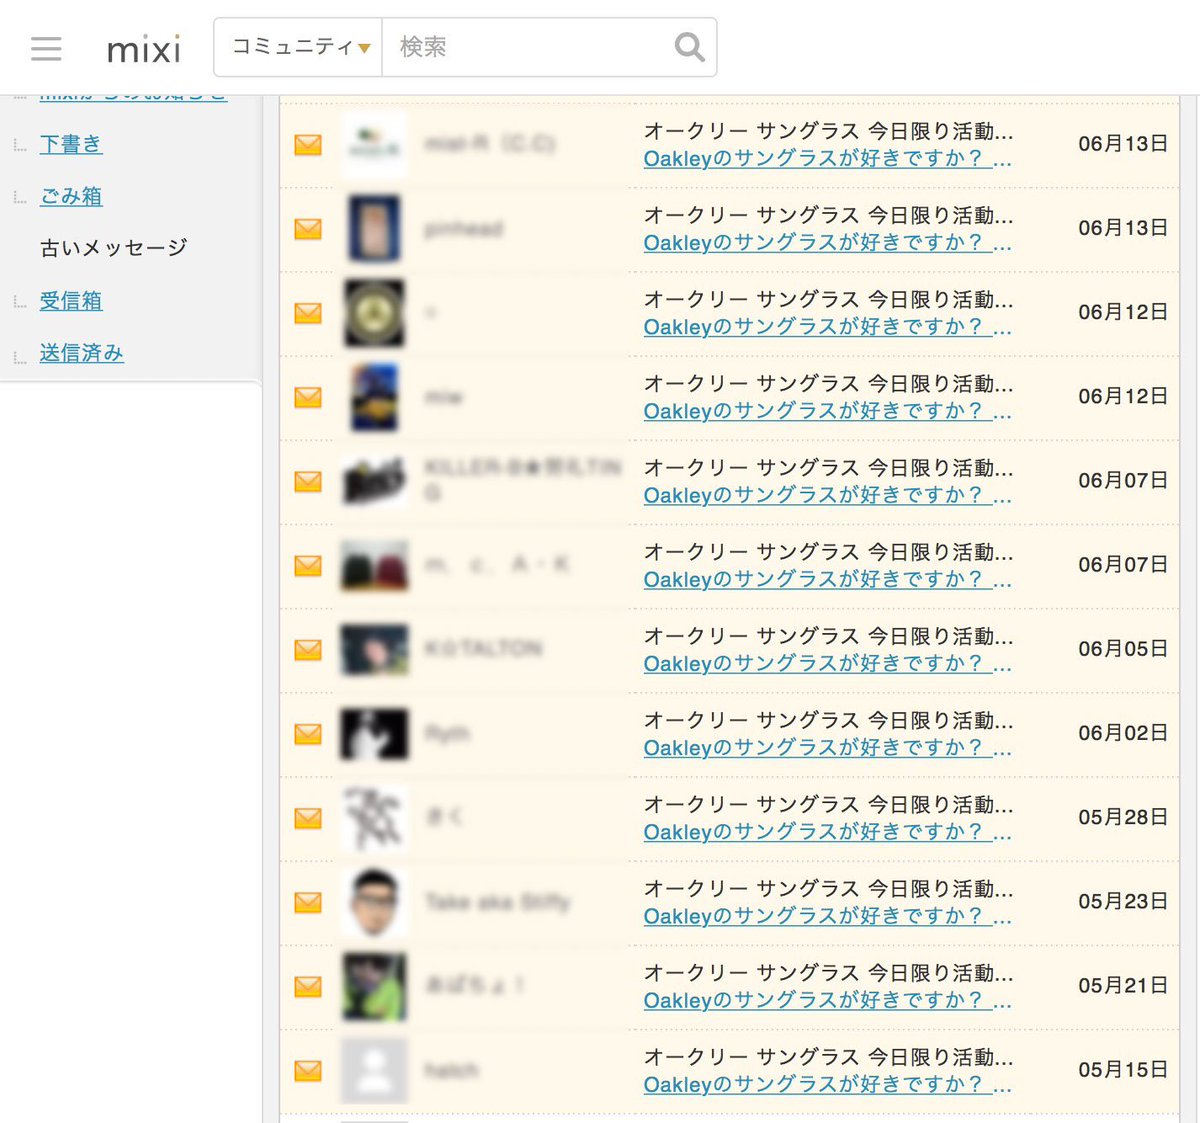Click envelope icon of second 06月13日 message
The image size is (1200, 1123).
coord(308,229)
